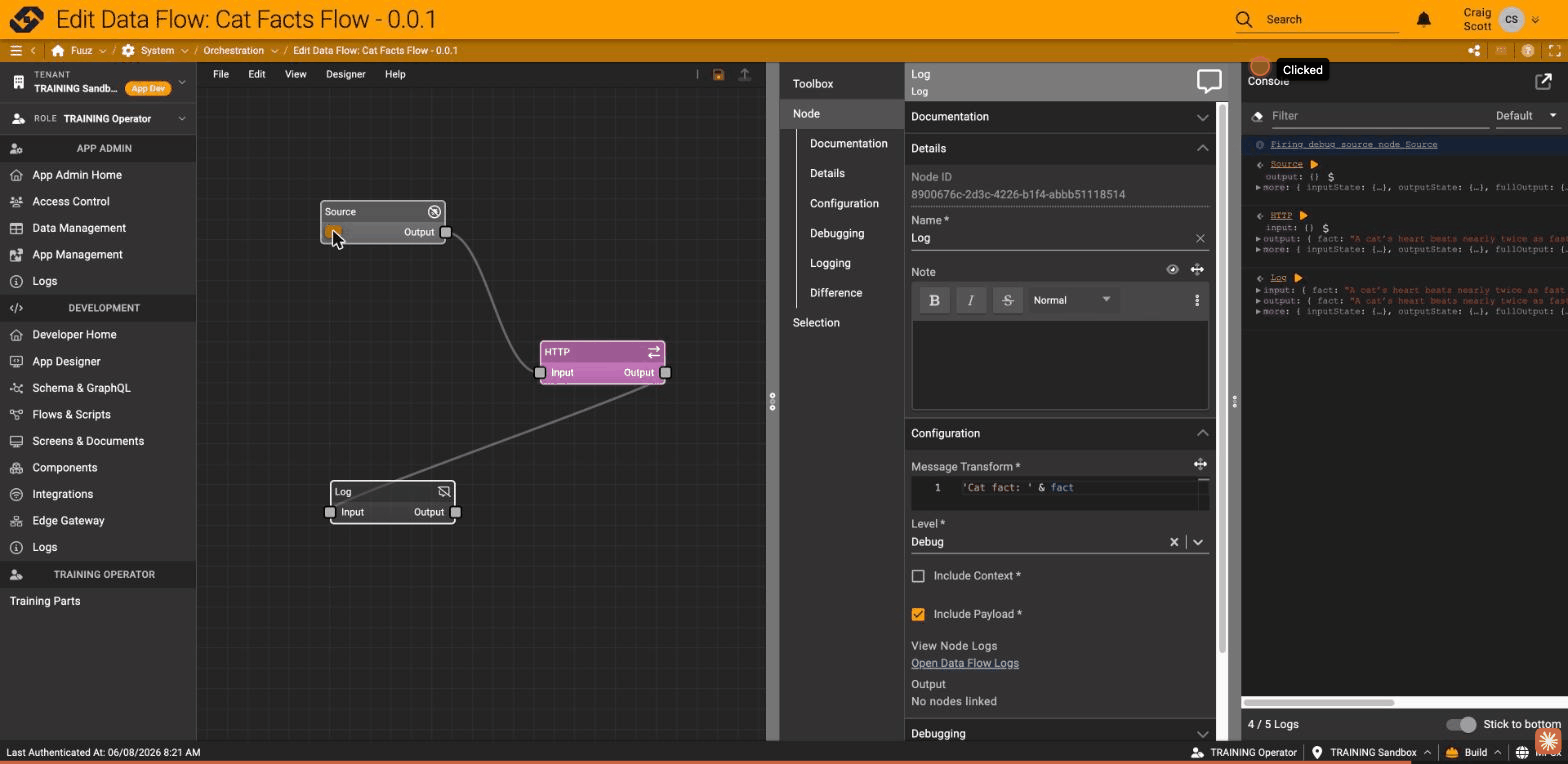Uncheck the Include Payload checkbox
The image size is (1568, 764).
918,614
